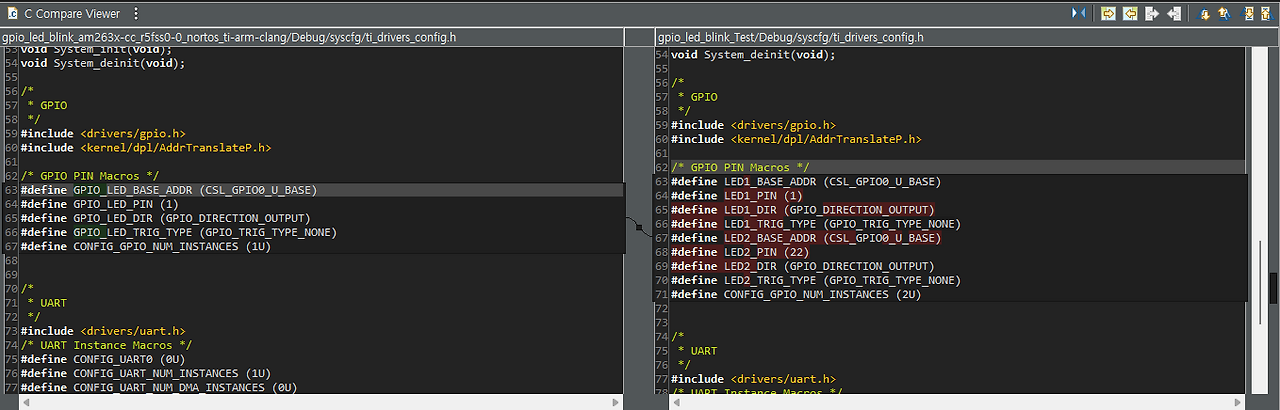The image size is (1280, 410).
Task: Click void System_deinit(void) in right pane
Action: coord(753,54)
